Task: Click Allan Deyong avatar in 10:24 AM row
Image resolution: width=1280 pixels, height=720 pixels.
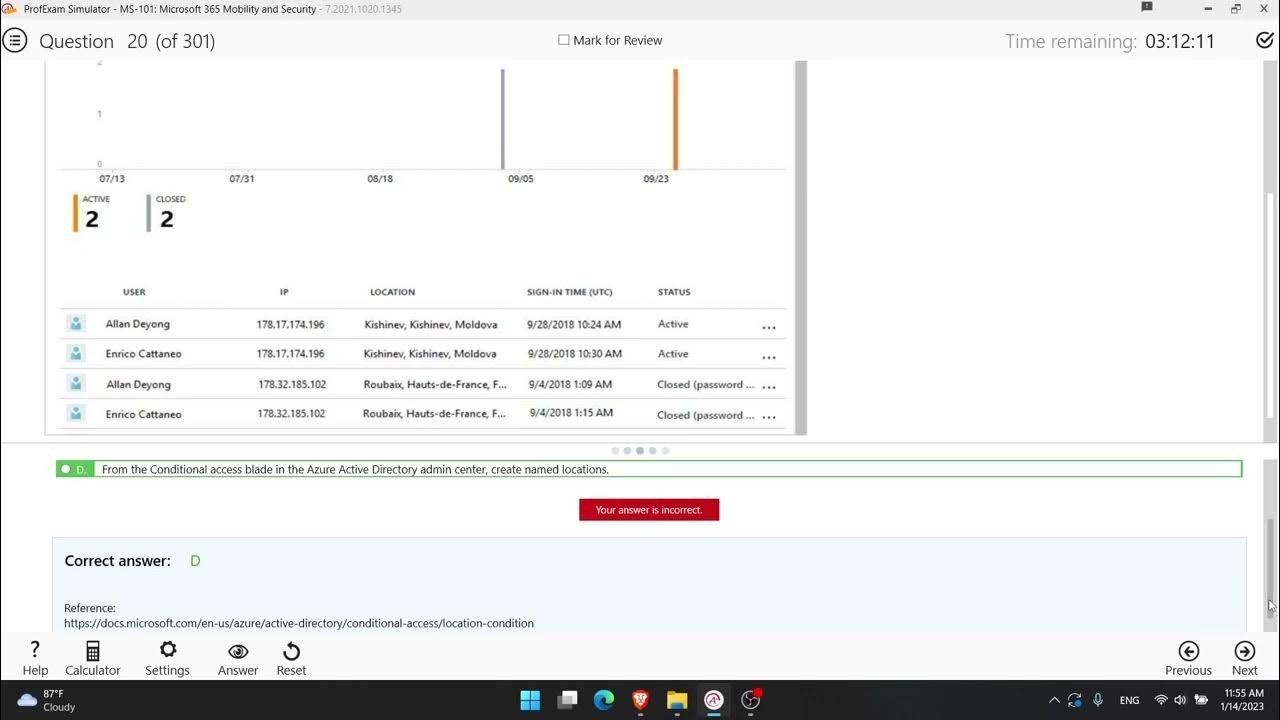Action: (x=75, y=323)
